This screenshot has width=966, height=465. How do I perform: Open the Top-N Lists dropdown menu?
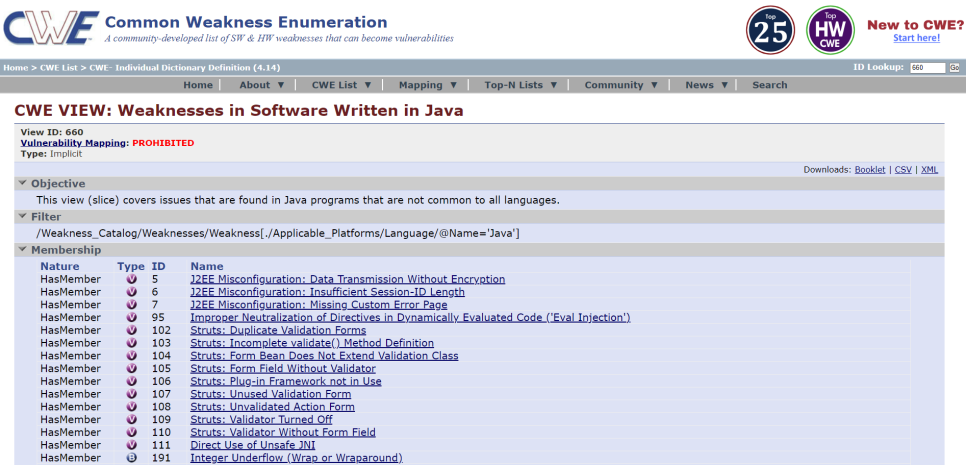(521, 85)
